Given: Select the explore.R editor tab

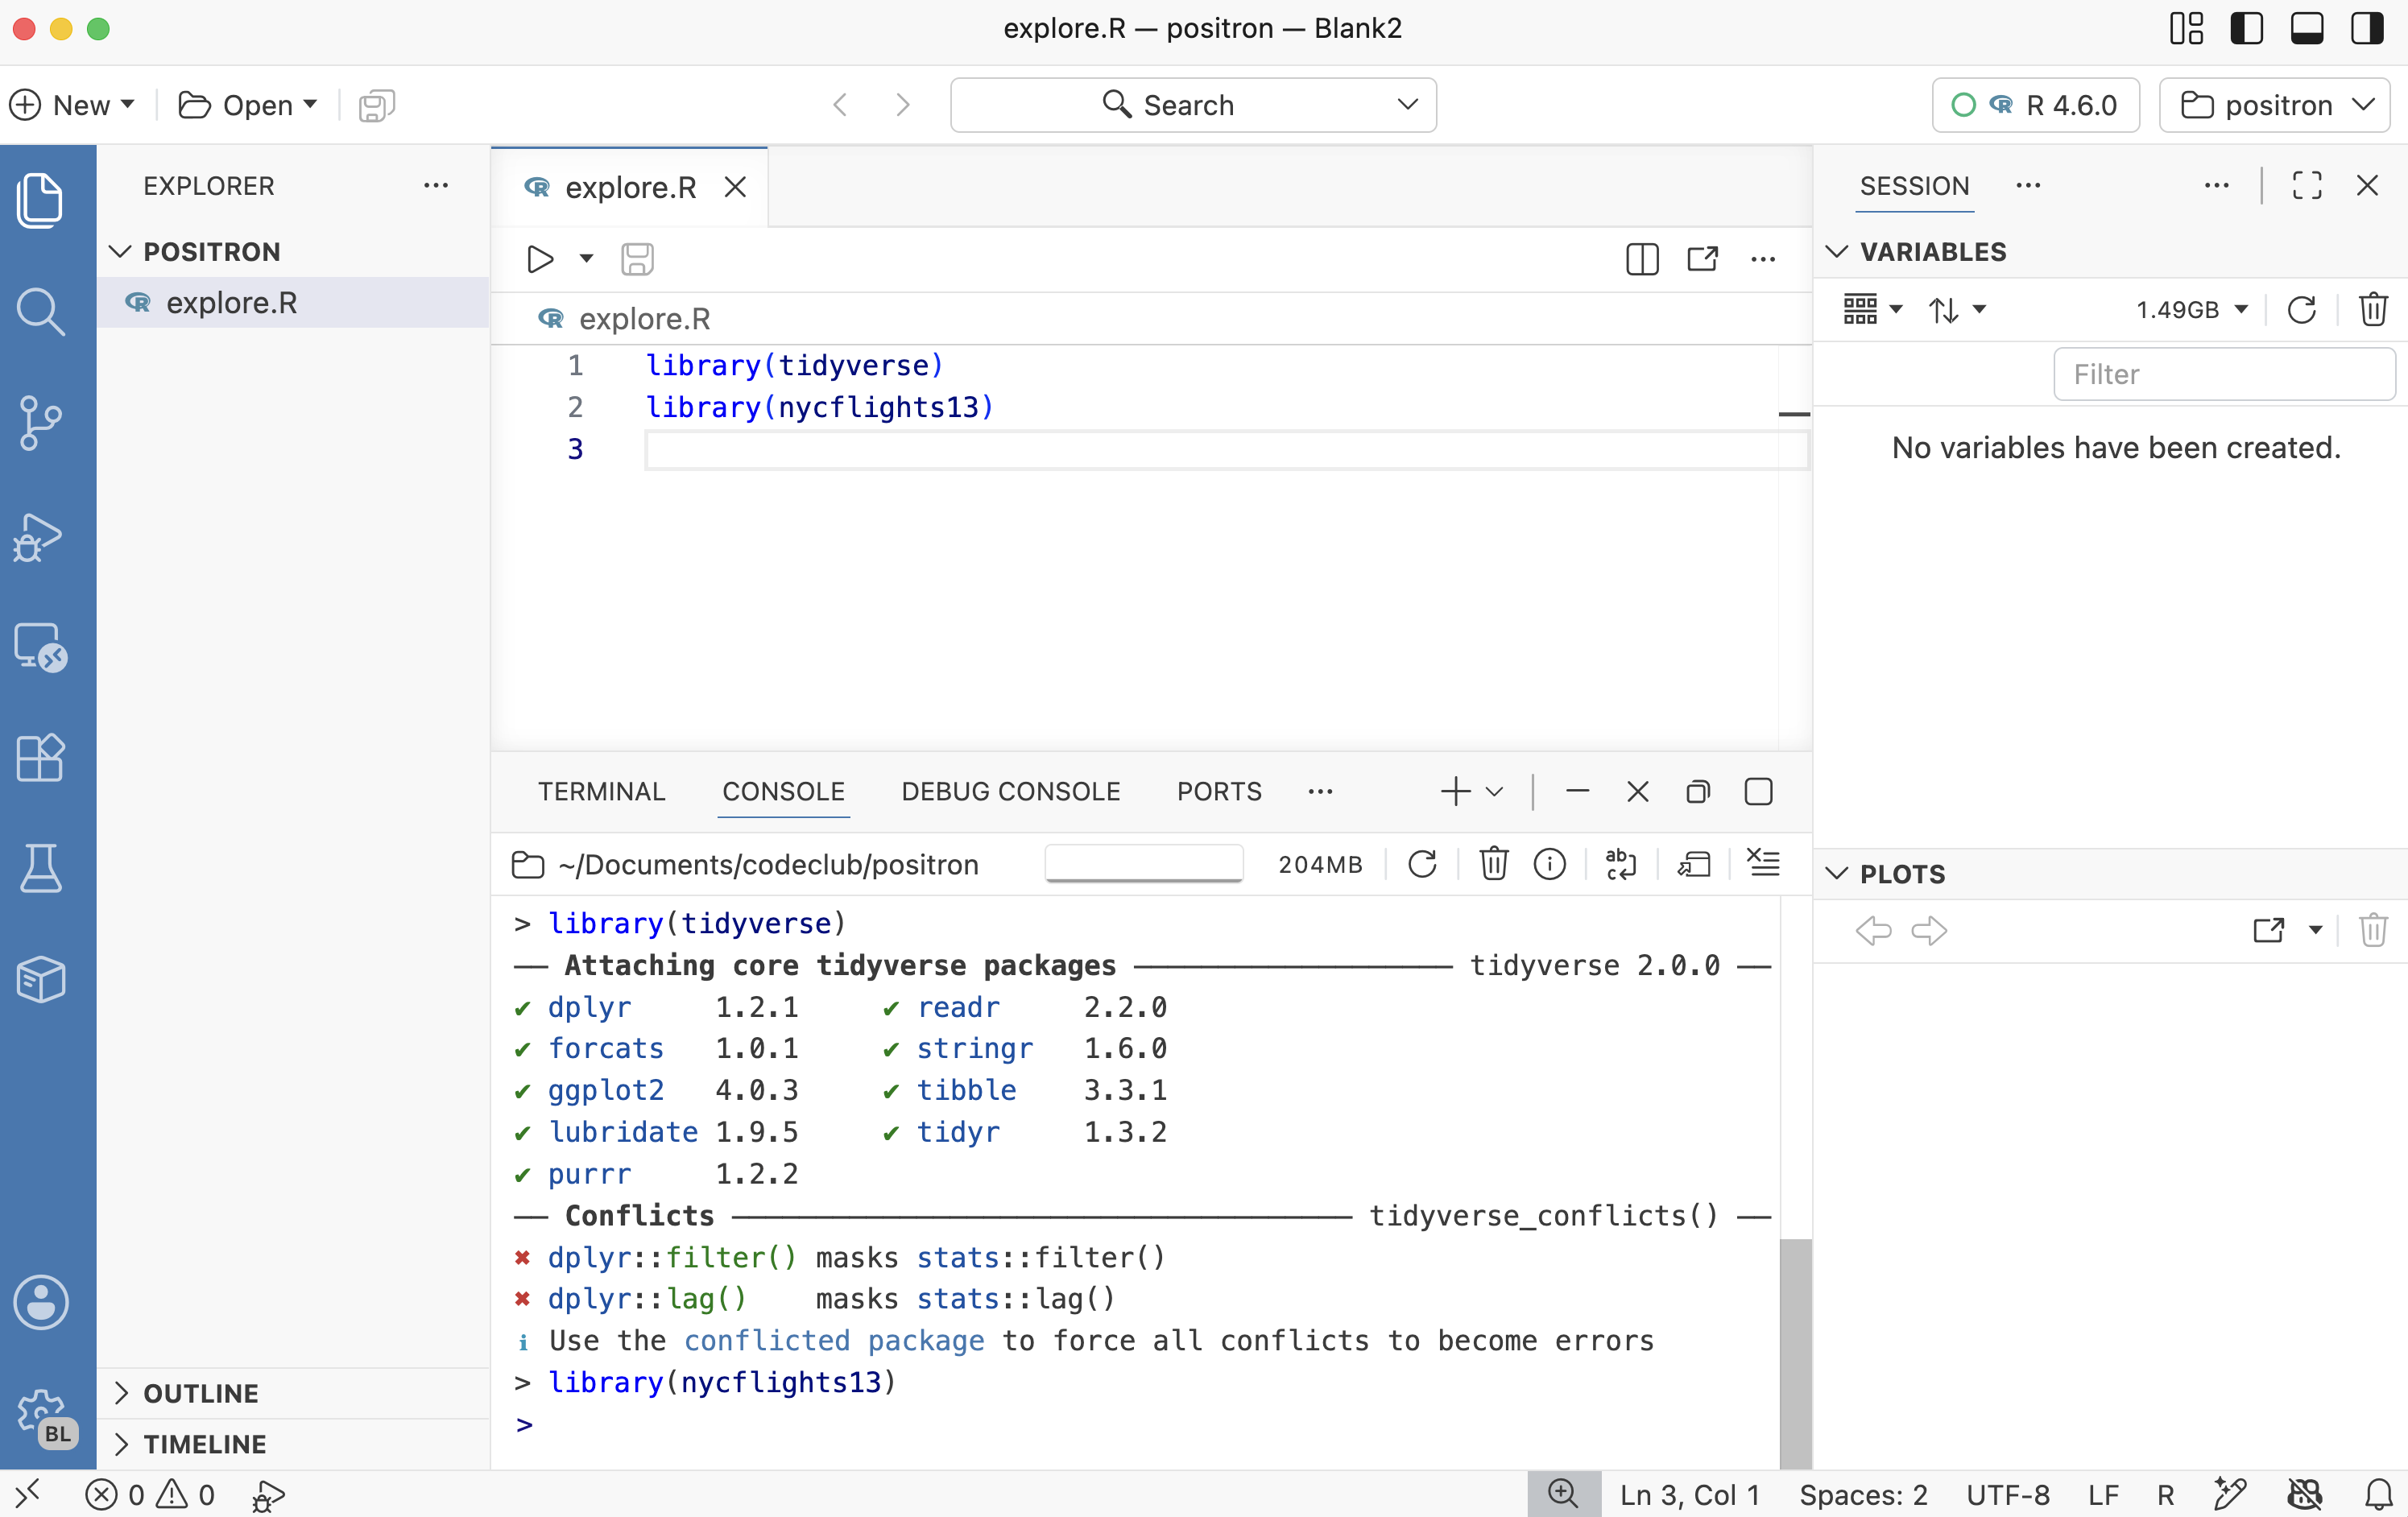Looking at the screenshot, I should pos(630,187).
